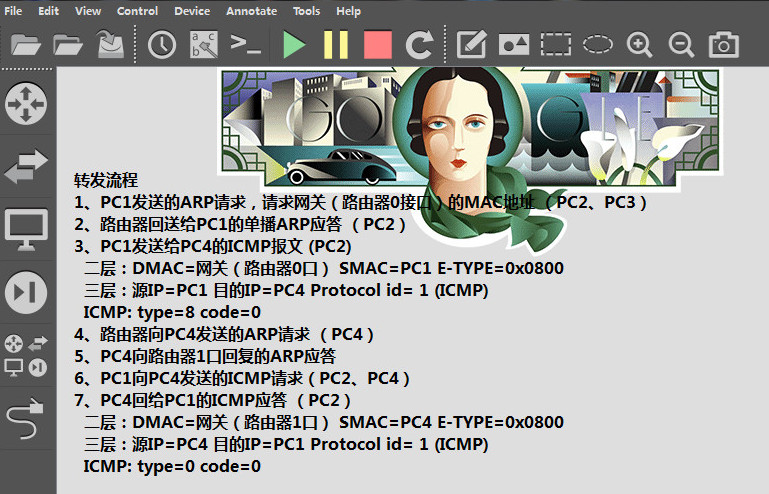
Task: Click the first open-folder new project icon
Action: (x=26, y=45)
